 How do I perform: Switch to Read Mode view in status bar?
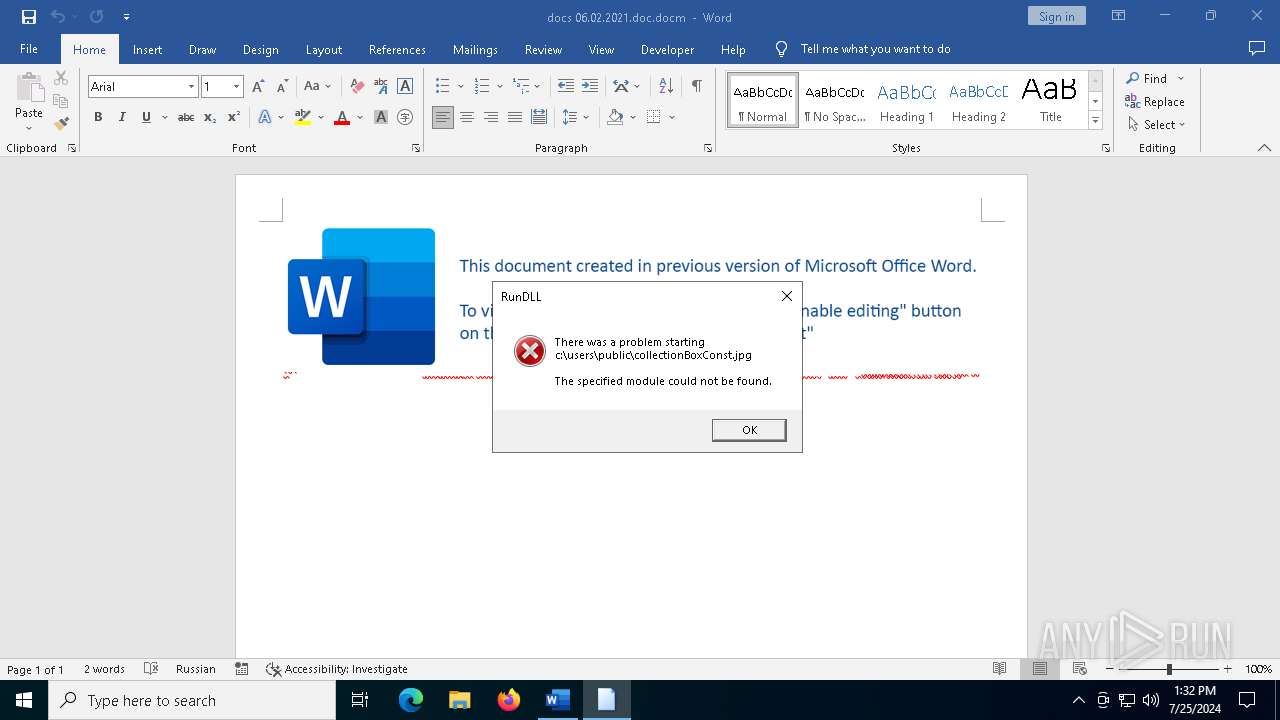tap(999, 669)
